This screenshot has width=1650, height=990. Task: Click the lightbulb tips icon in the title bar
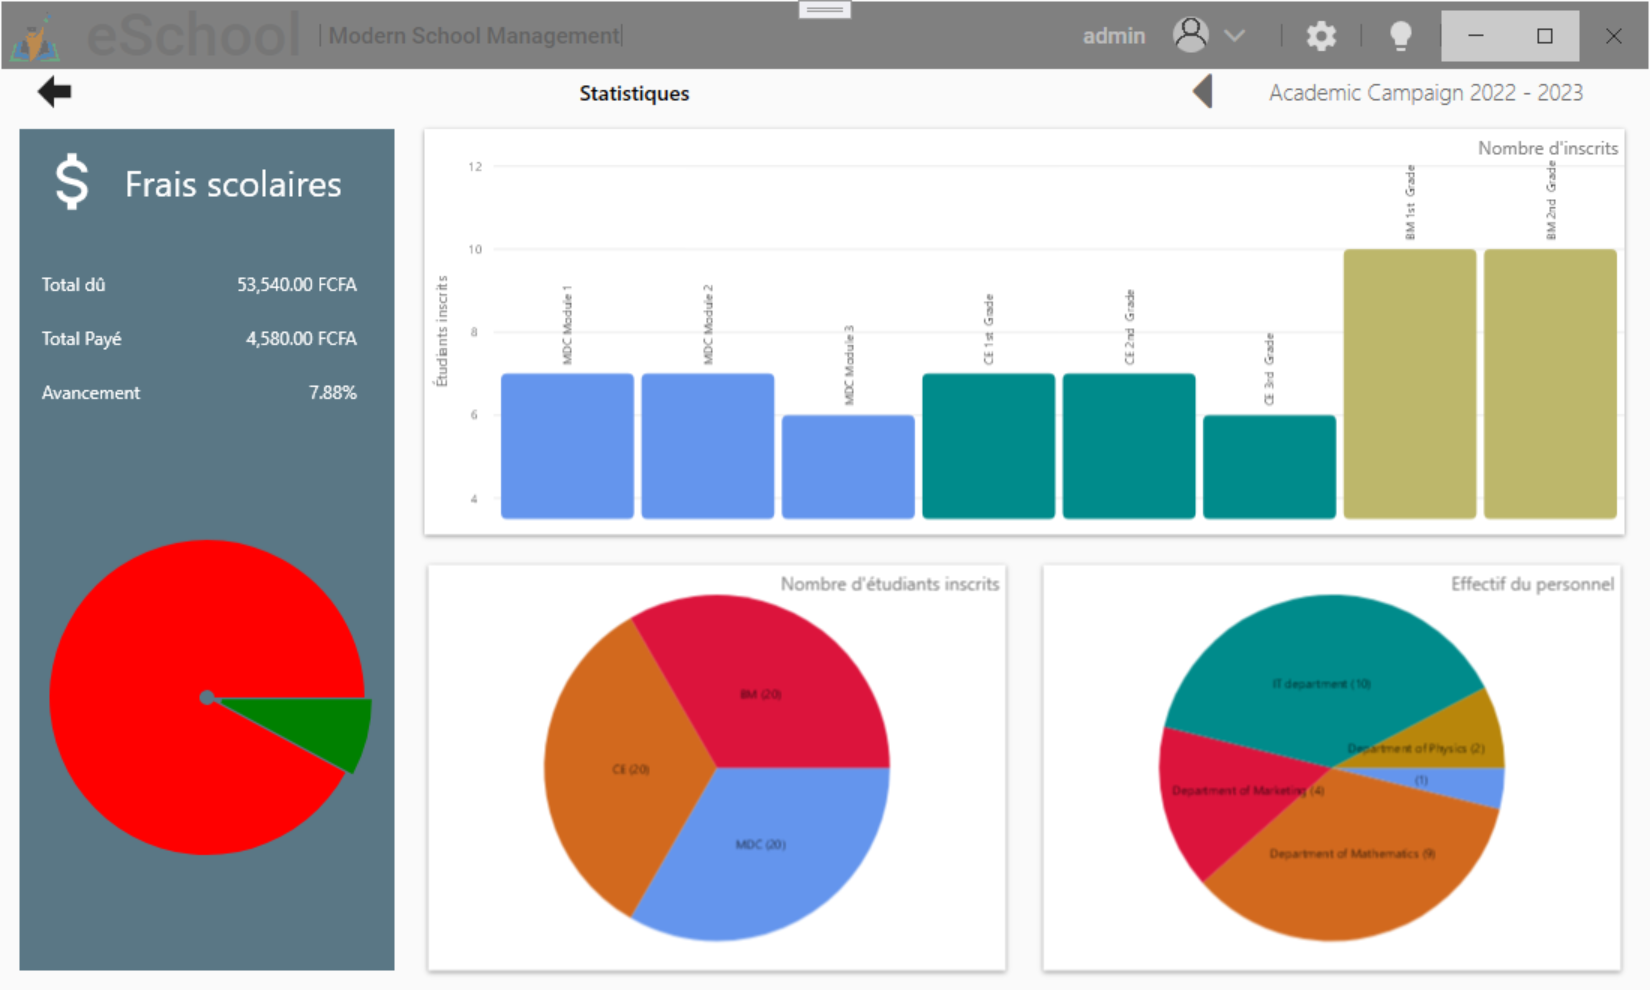pos(1400,35)
